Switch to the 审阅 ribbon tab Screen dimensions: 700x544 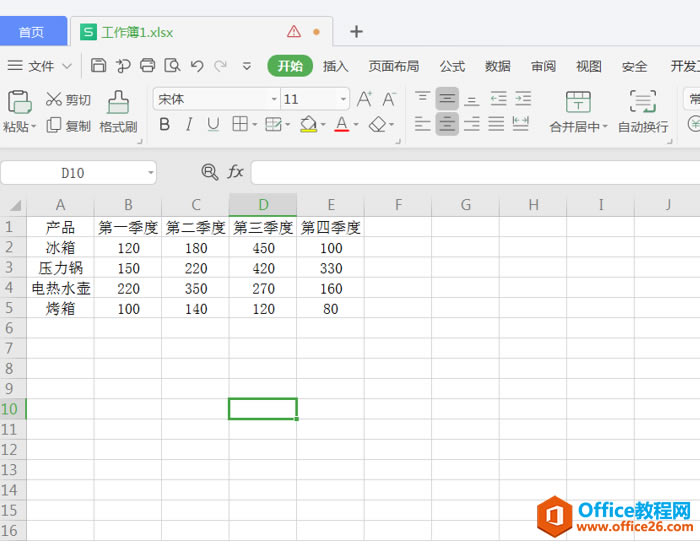click(x=543, y=66)
